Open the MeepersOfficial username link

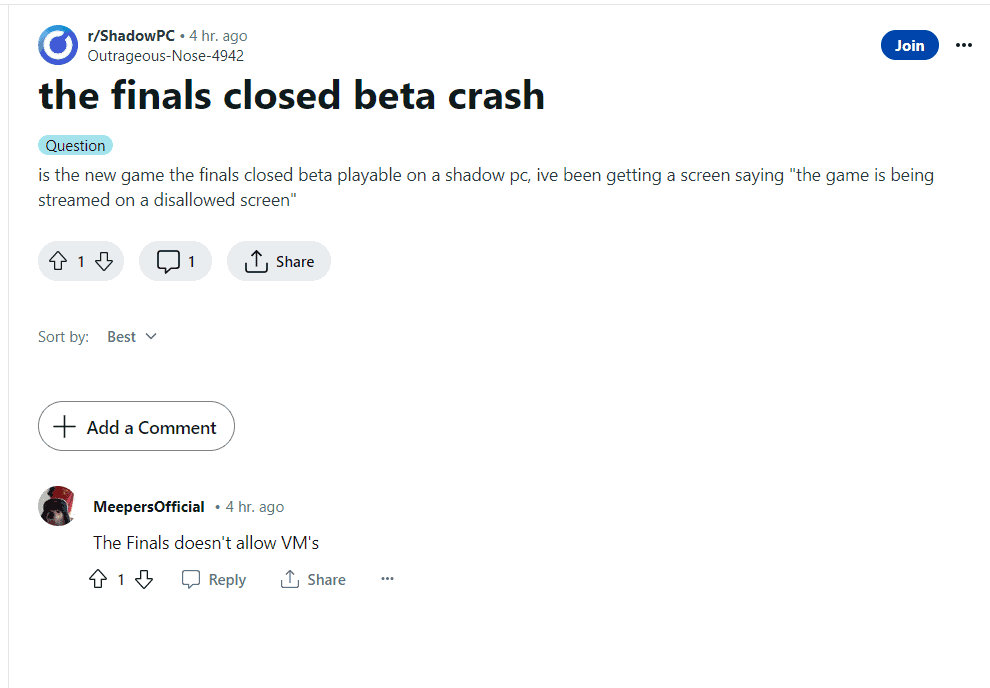[x=149, y=507]
